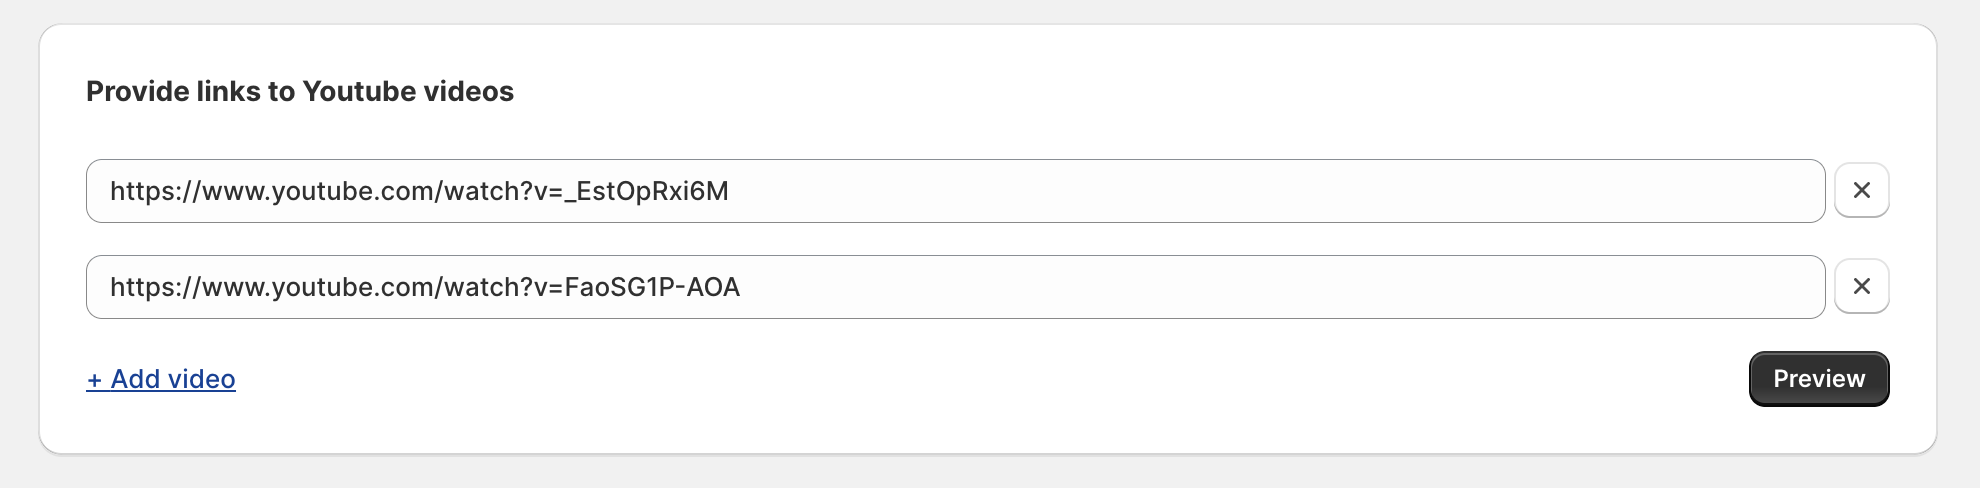Remove the _EstOpRxi6M video link

(x=1861, y=190)
